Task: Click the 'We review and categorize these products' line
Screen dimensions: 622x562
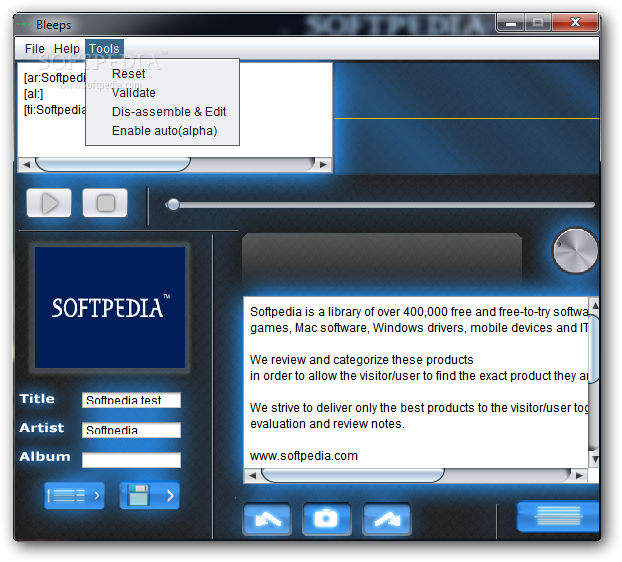Action: point(361,360)
